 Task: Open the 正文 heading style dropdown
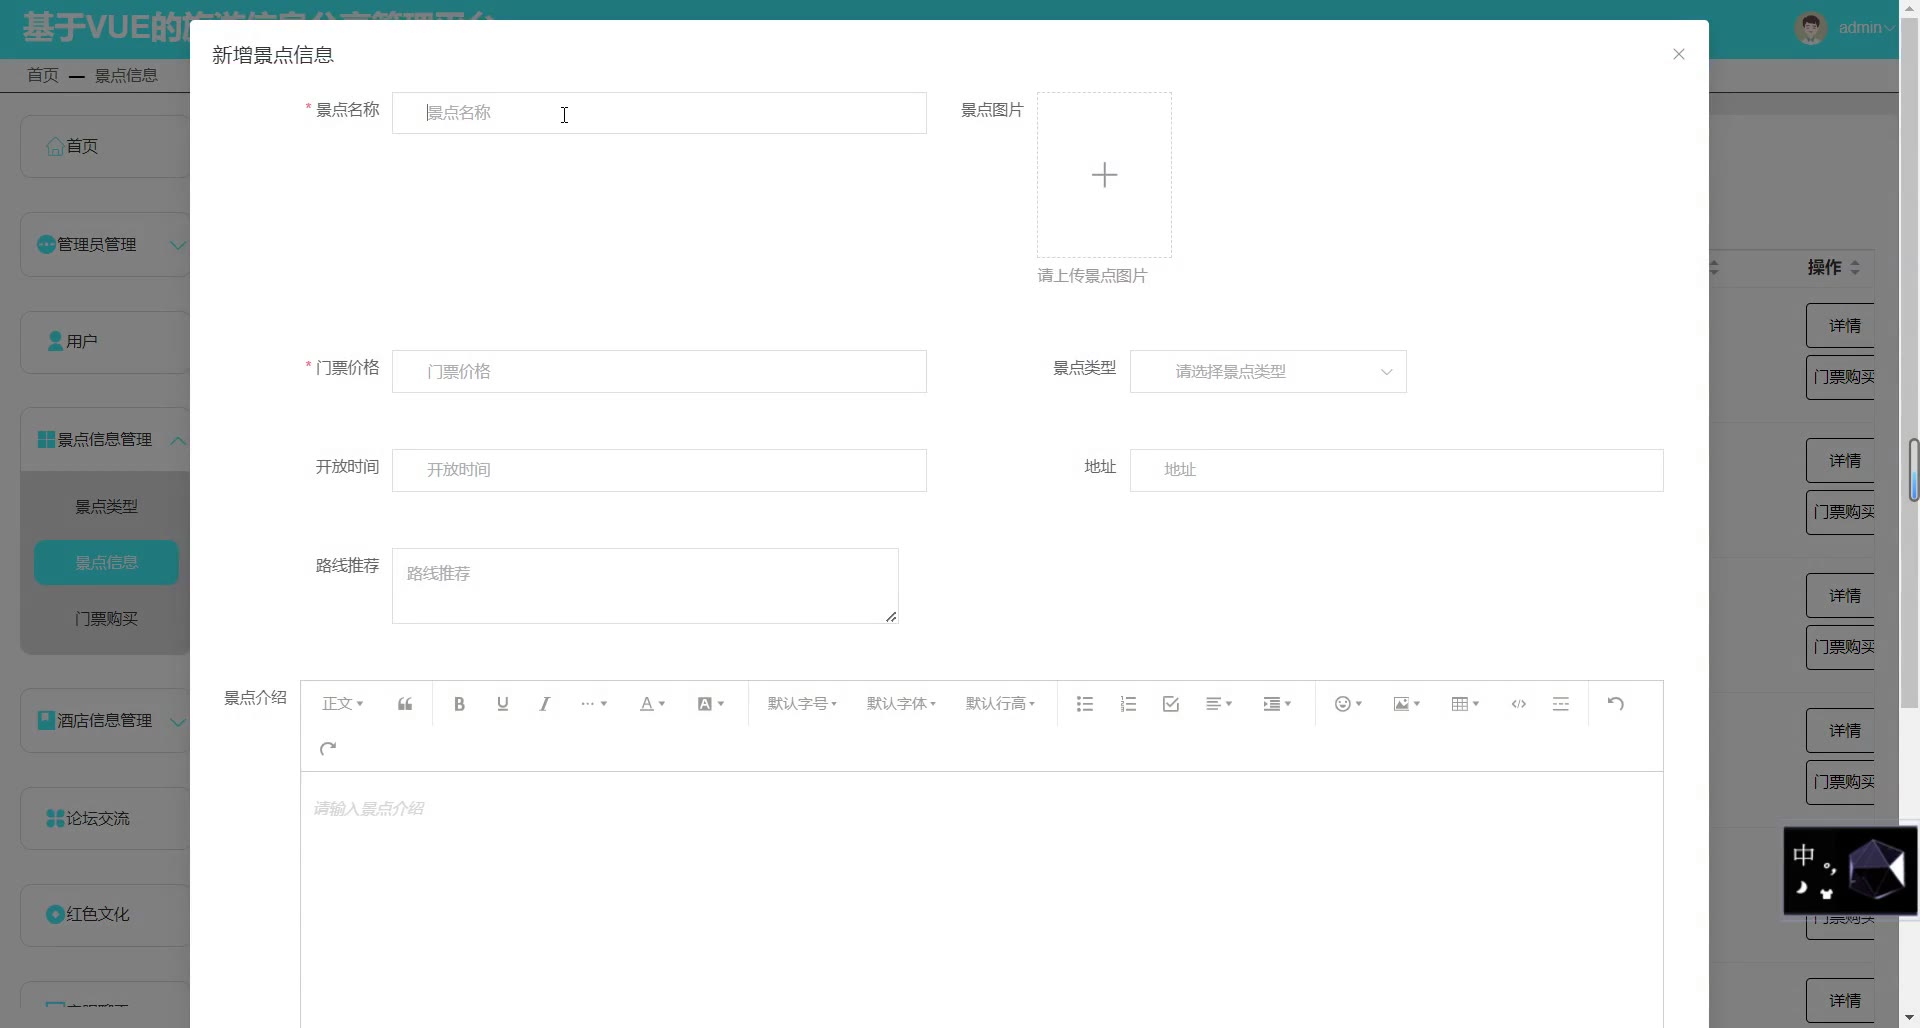(x=342, y=704)
